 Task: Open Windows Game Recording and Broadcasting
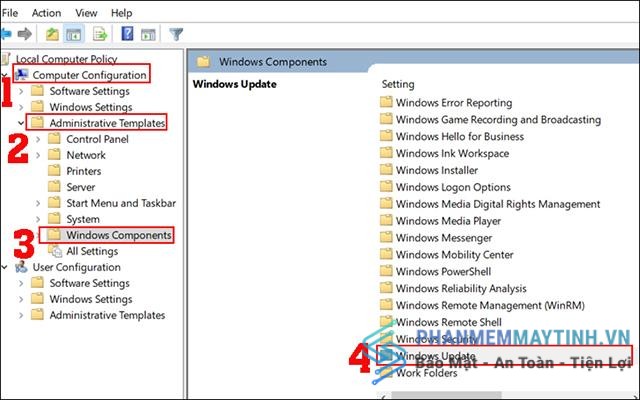coord(498,120)
